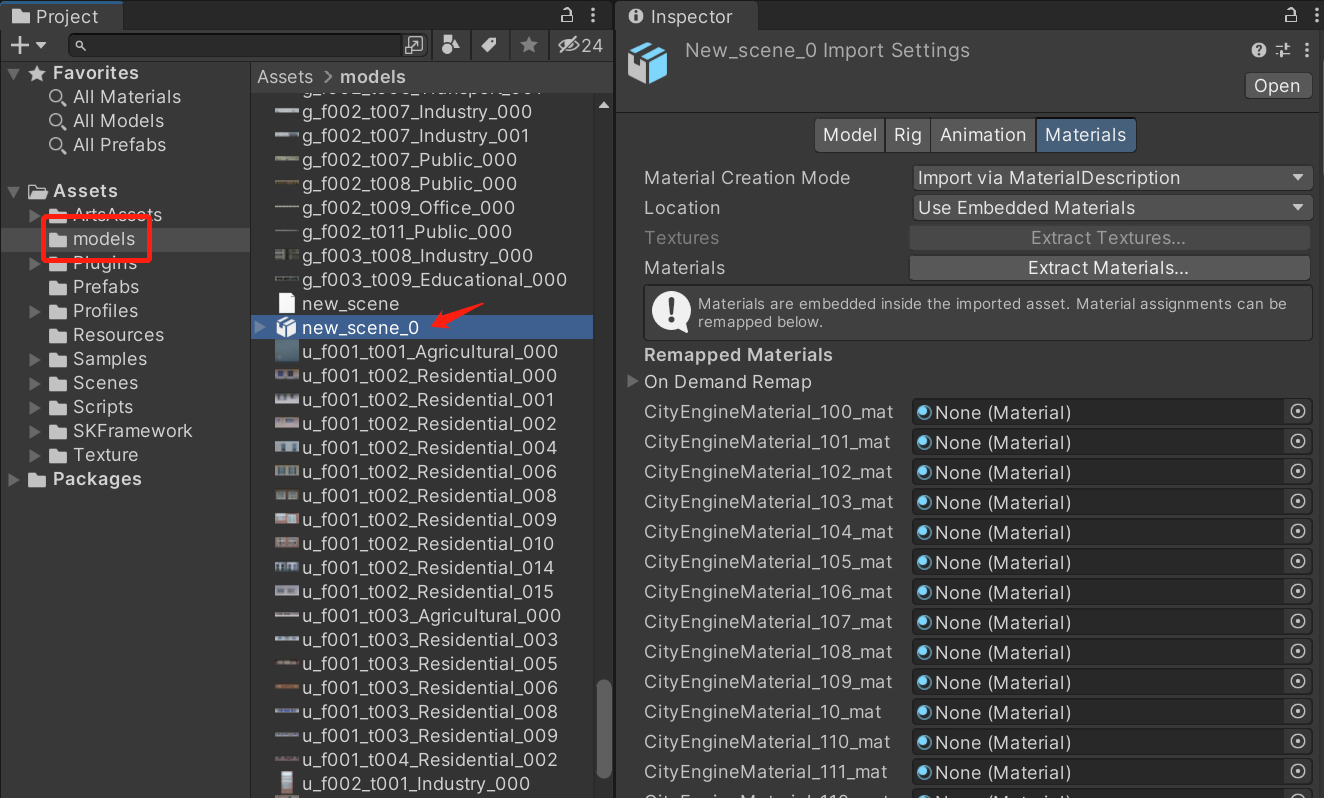Screen dimensions: 1324x798
Task: Expand the new_scene_0 asset
Action: click(259, 327)
